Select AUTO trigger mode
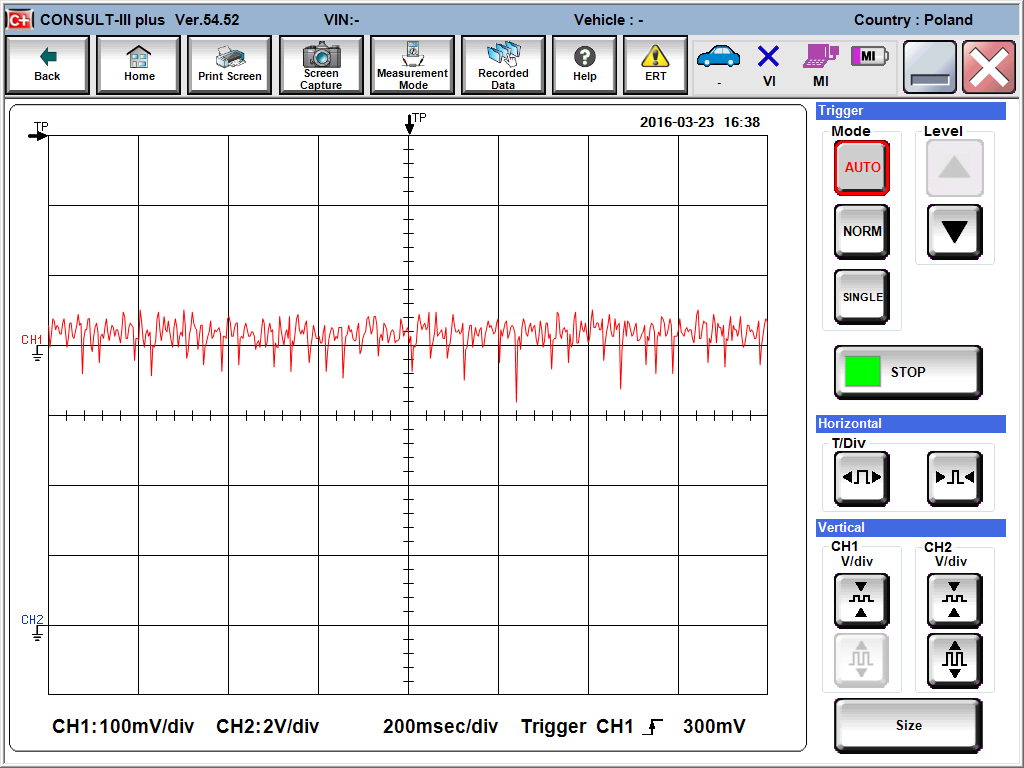This screenshot has width=1024, height=768. click(862, 168)
